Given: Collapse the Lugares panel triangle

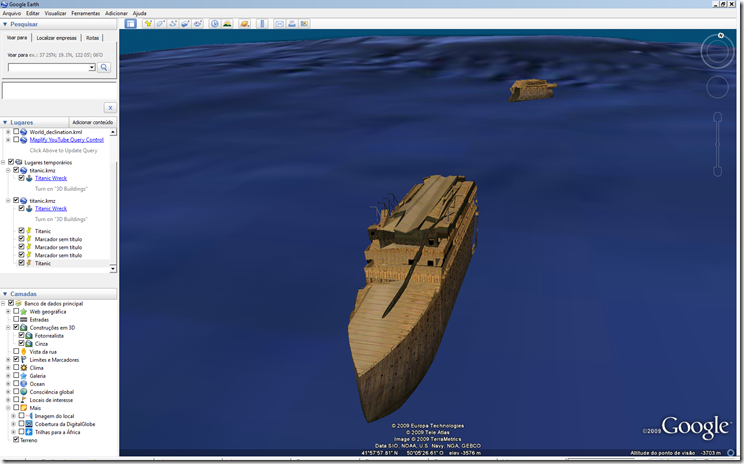Looking at the screenshot, I should (5, 122).
